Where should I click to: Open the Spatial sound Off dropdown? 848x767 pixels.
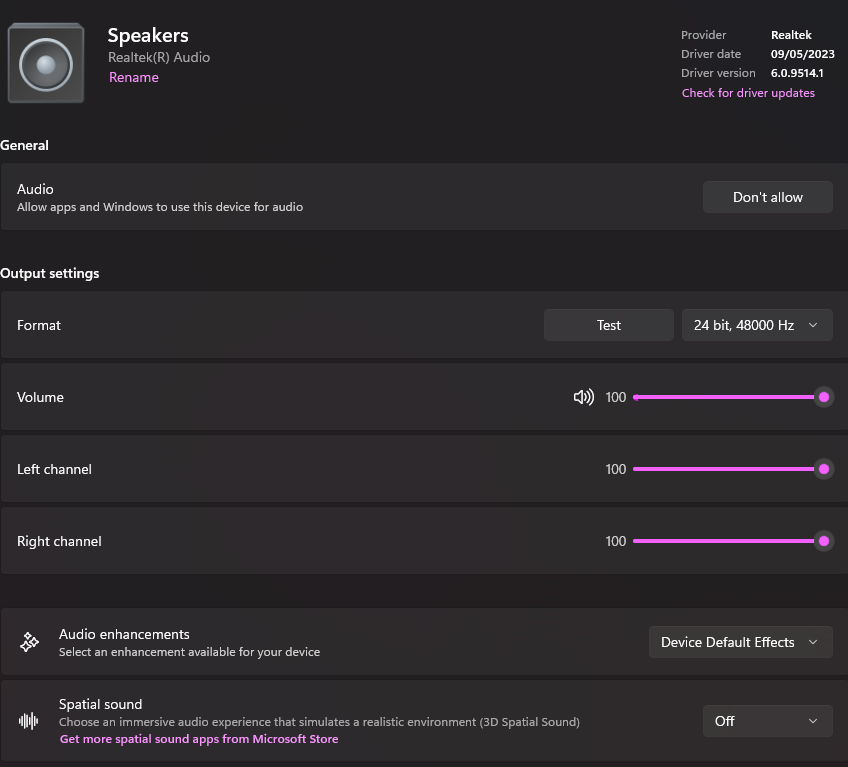767,721
